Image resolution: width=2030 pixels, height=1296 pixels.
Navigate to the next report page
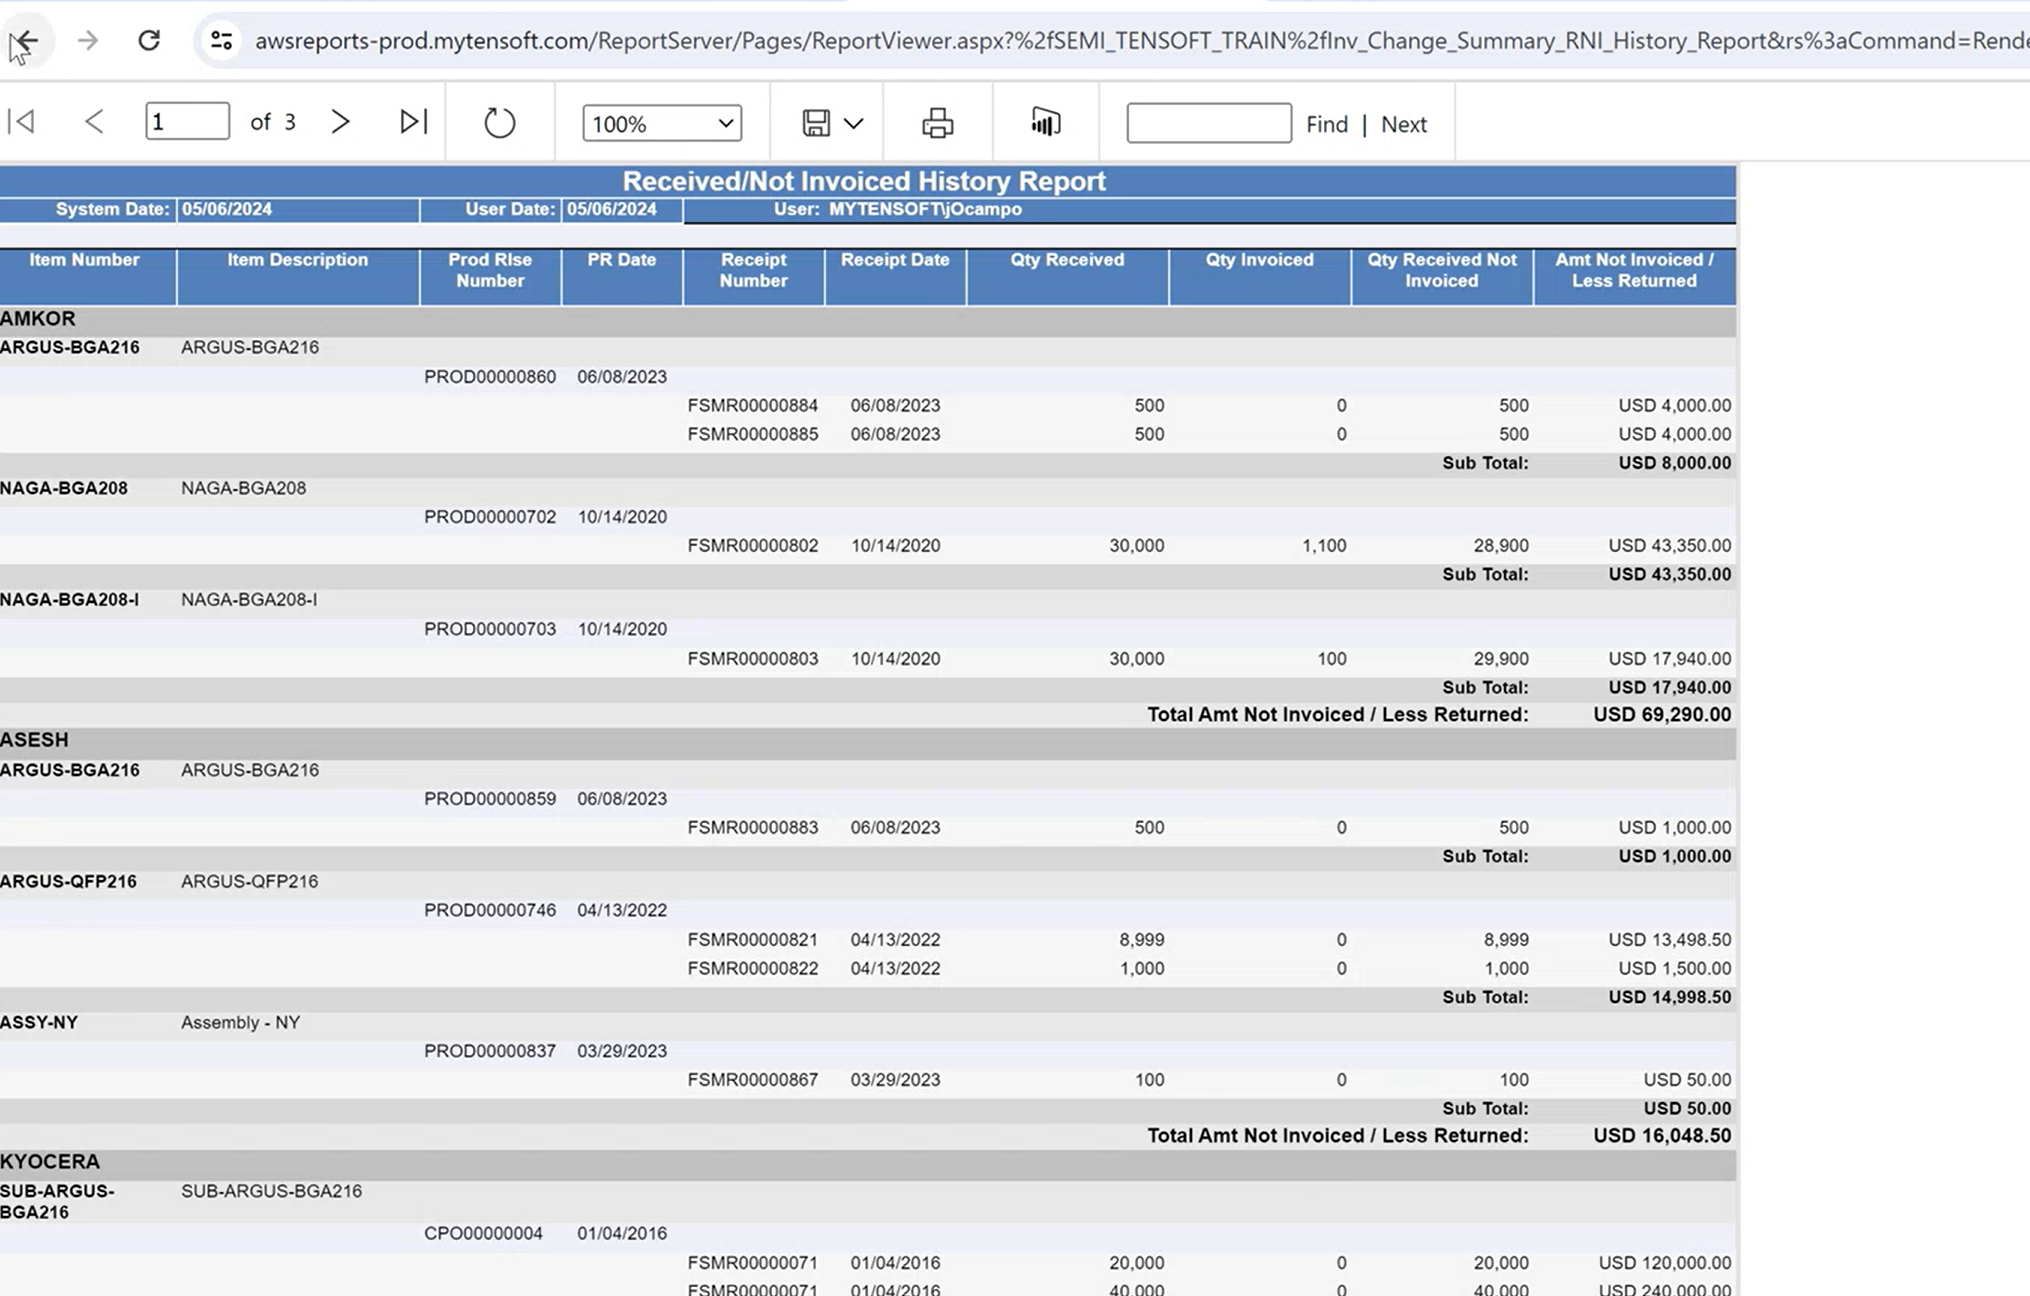(340, 122)
